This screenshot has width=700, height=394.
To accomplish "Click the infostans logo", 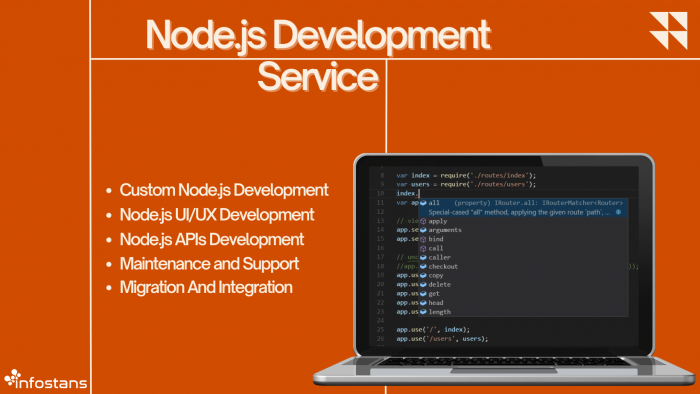I will (45, 380).
